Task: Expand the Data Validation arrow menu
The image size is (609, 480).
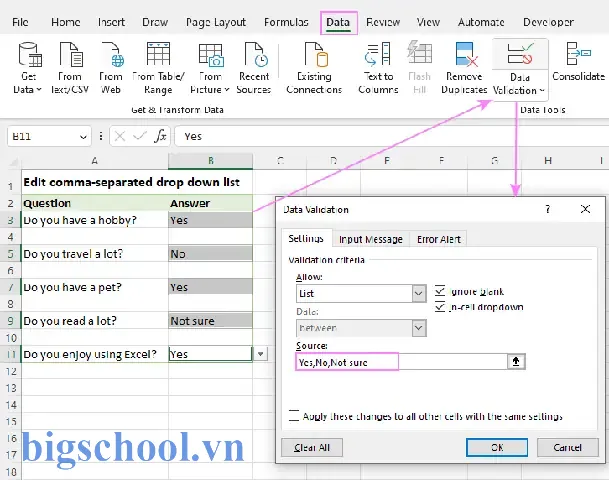Action: click(541, 90)
